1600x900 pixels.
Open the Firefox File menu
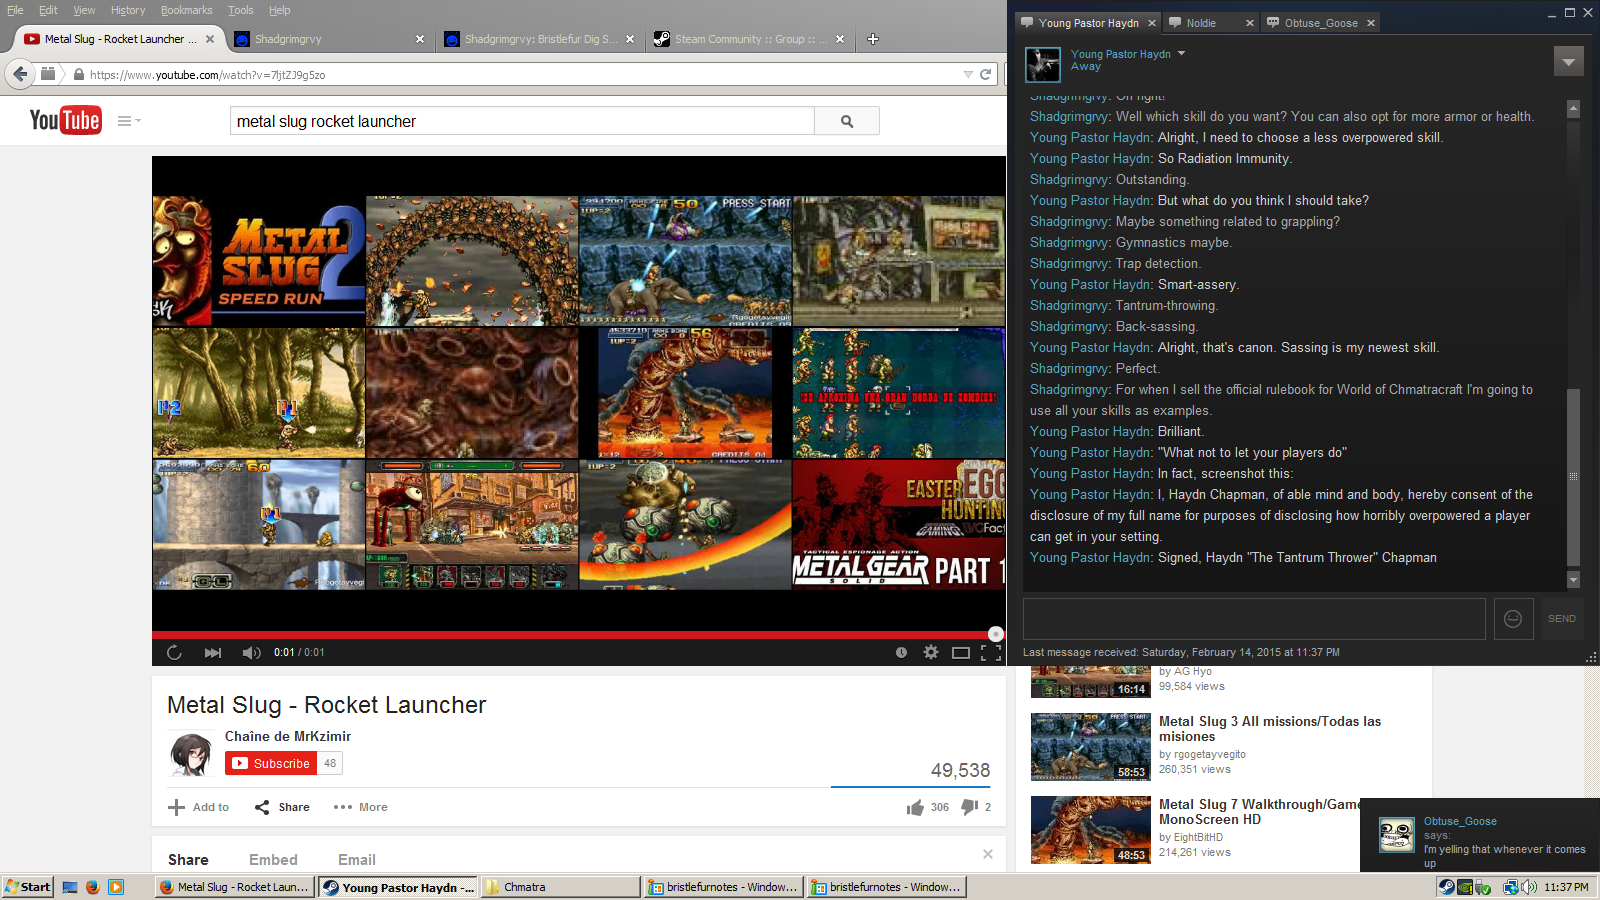click(x=15, y=10)
